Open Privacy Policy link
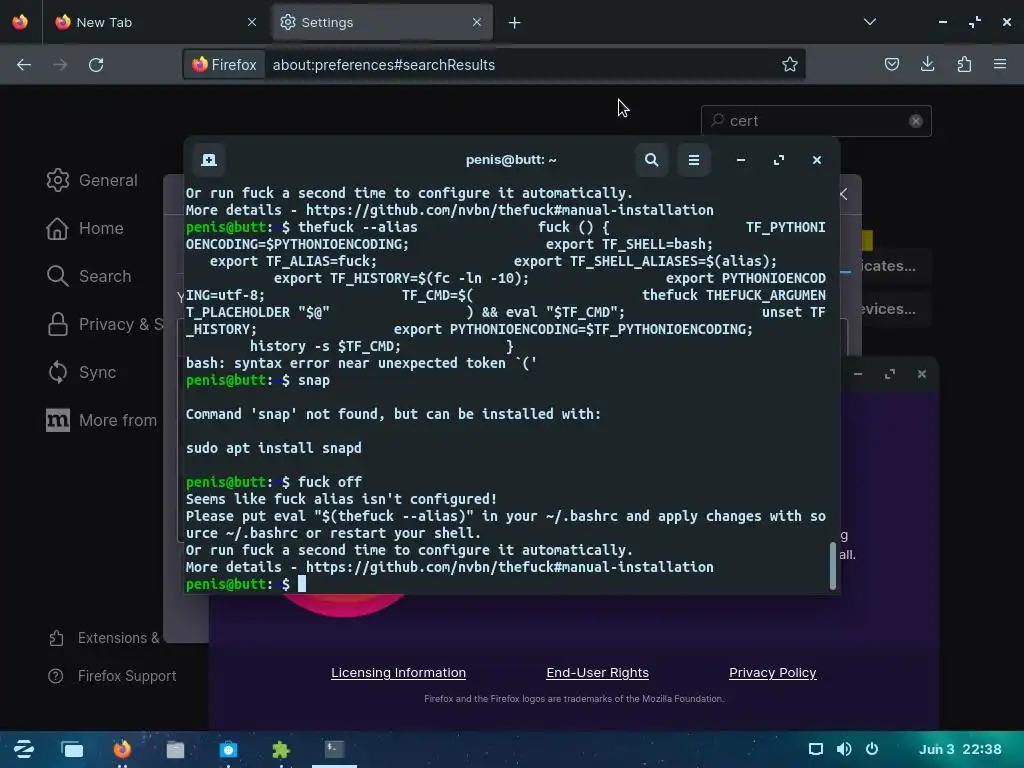The height and width of the screenshot is (768, 1024). tap(773, 673)
